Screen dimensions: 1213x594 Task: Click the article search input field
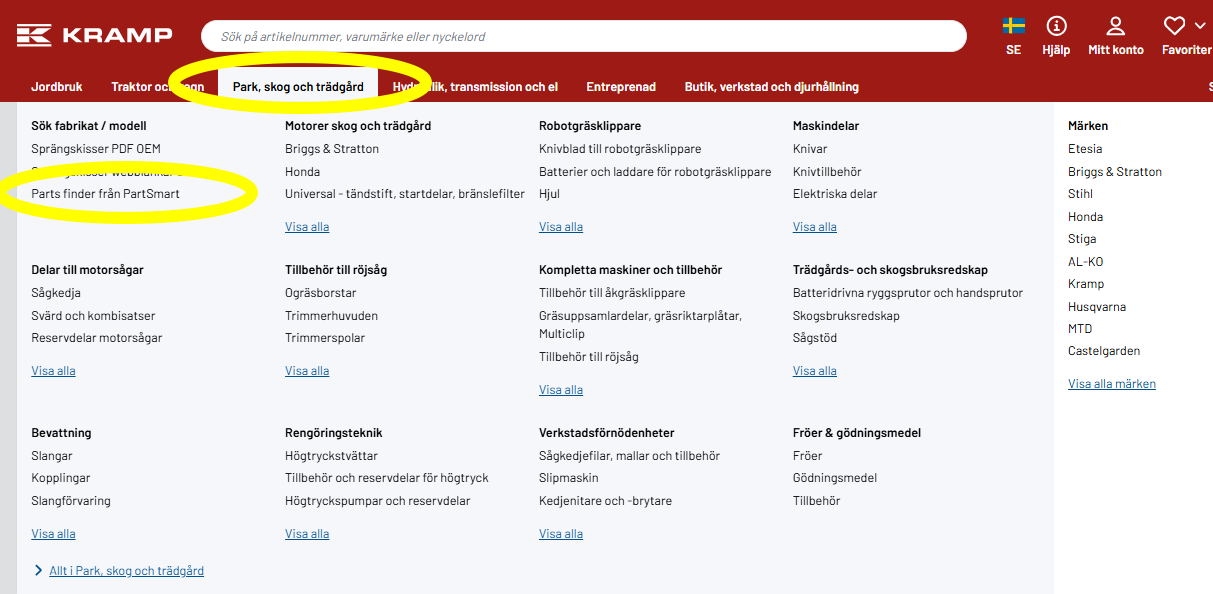click(x=584, y=36)
